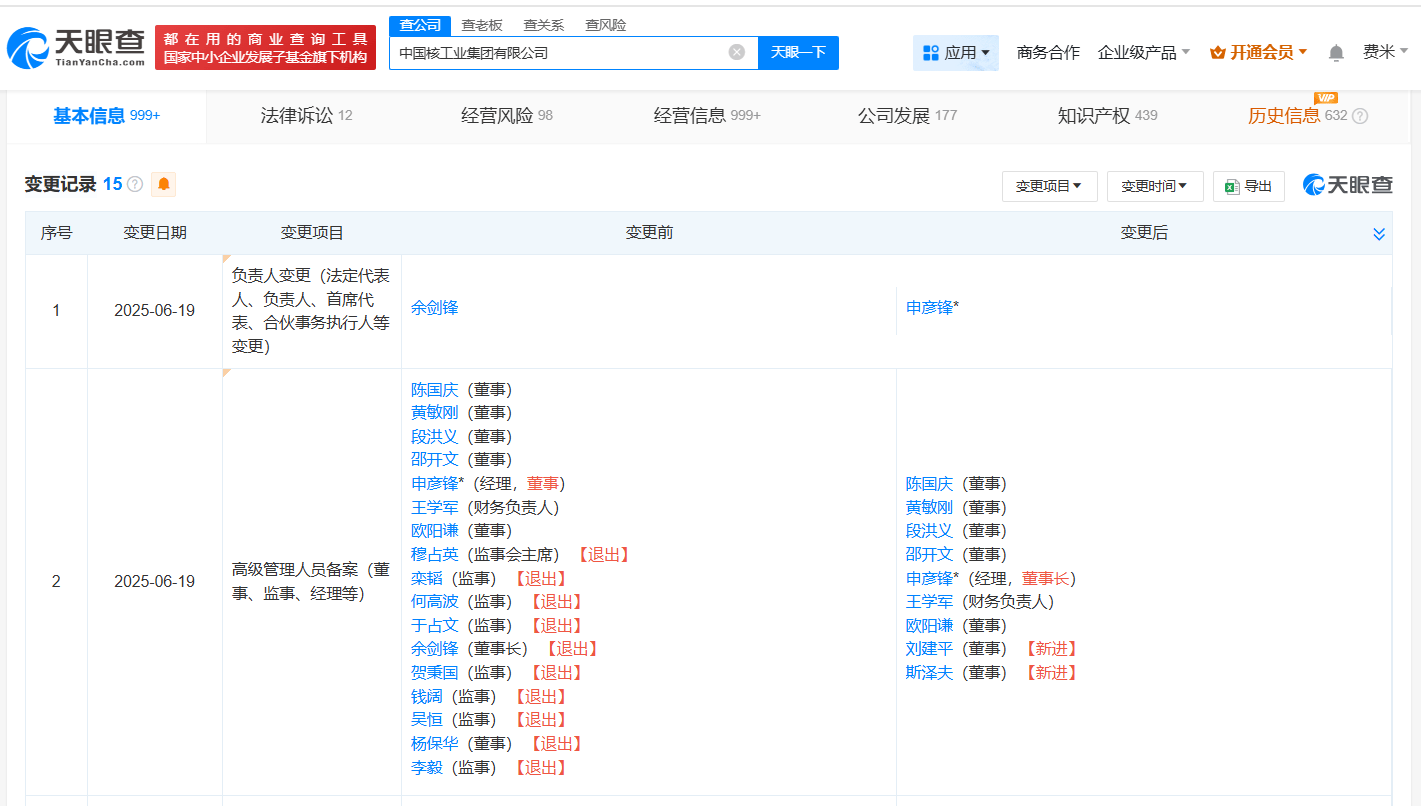Click the Tianyancha logo at top left
This screenshot has height=806, width=1421.
[76, 46]
